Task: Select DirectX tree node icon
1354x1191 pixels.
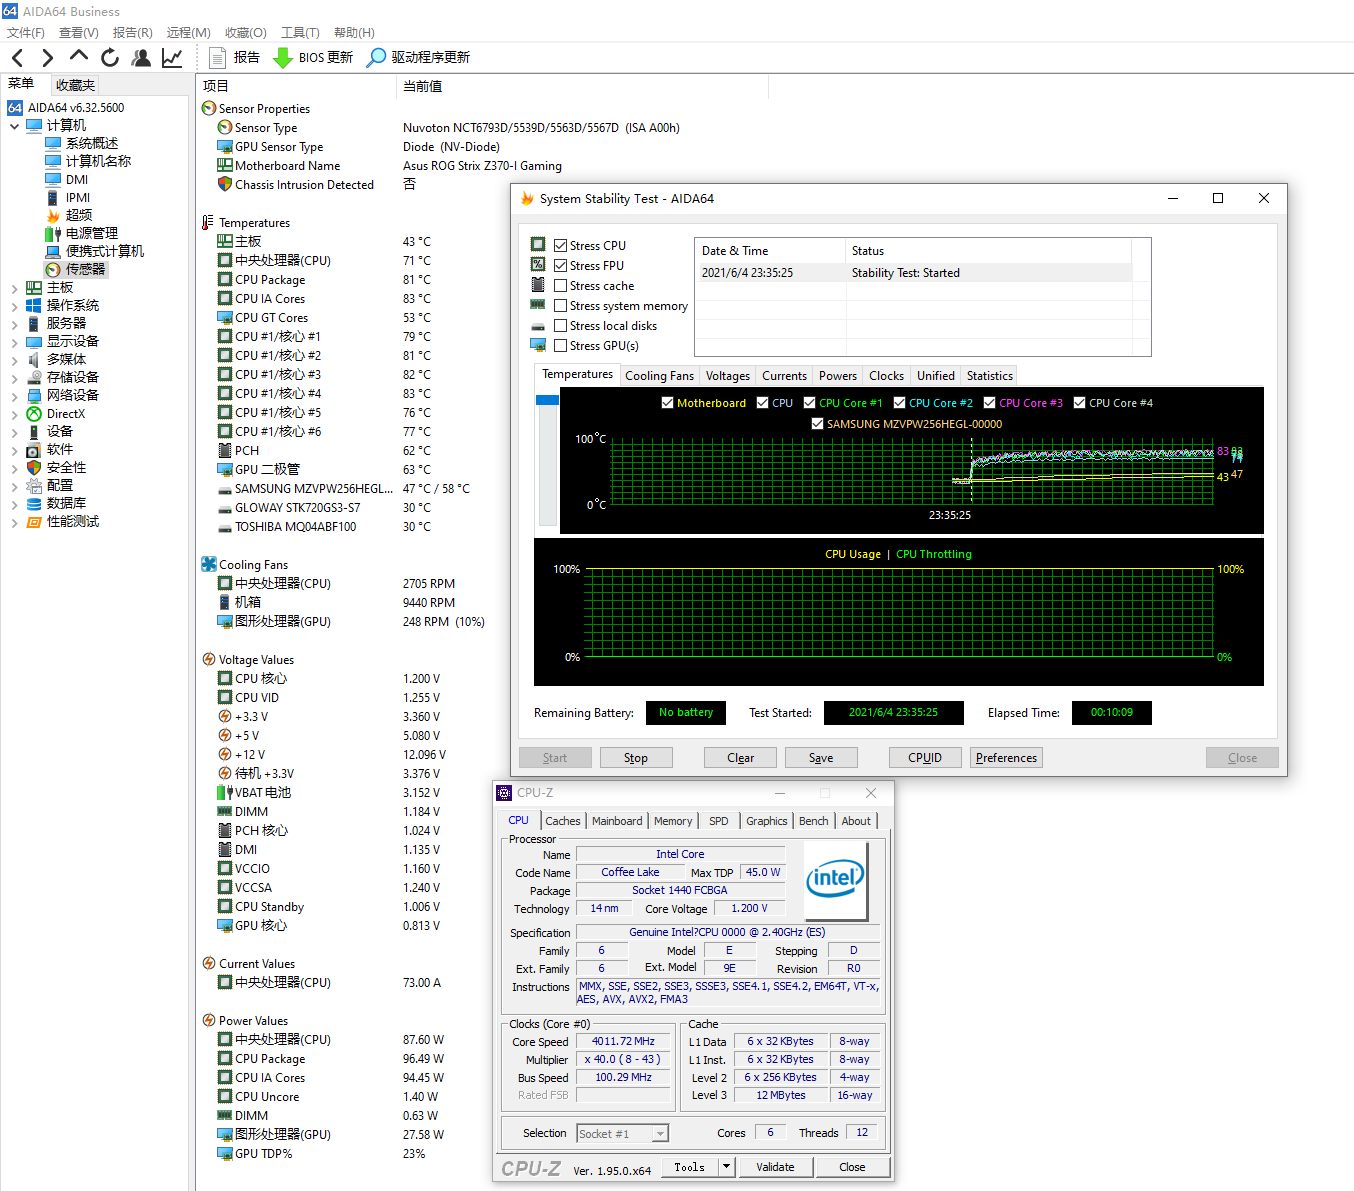Action: [x=34, y=413]
